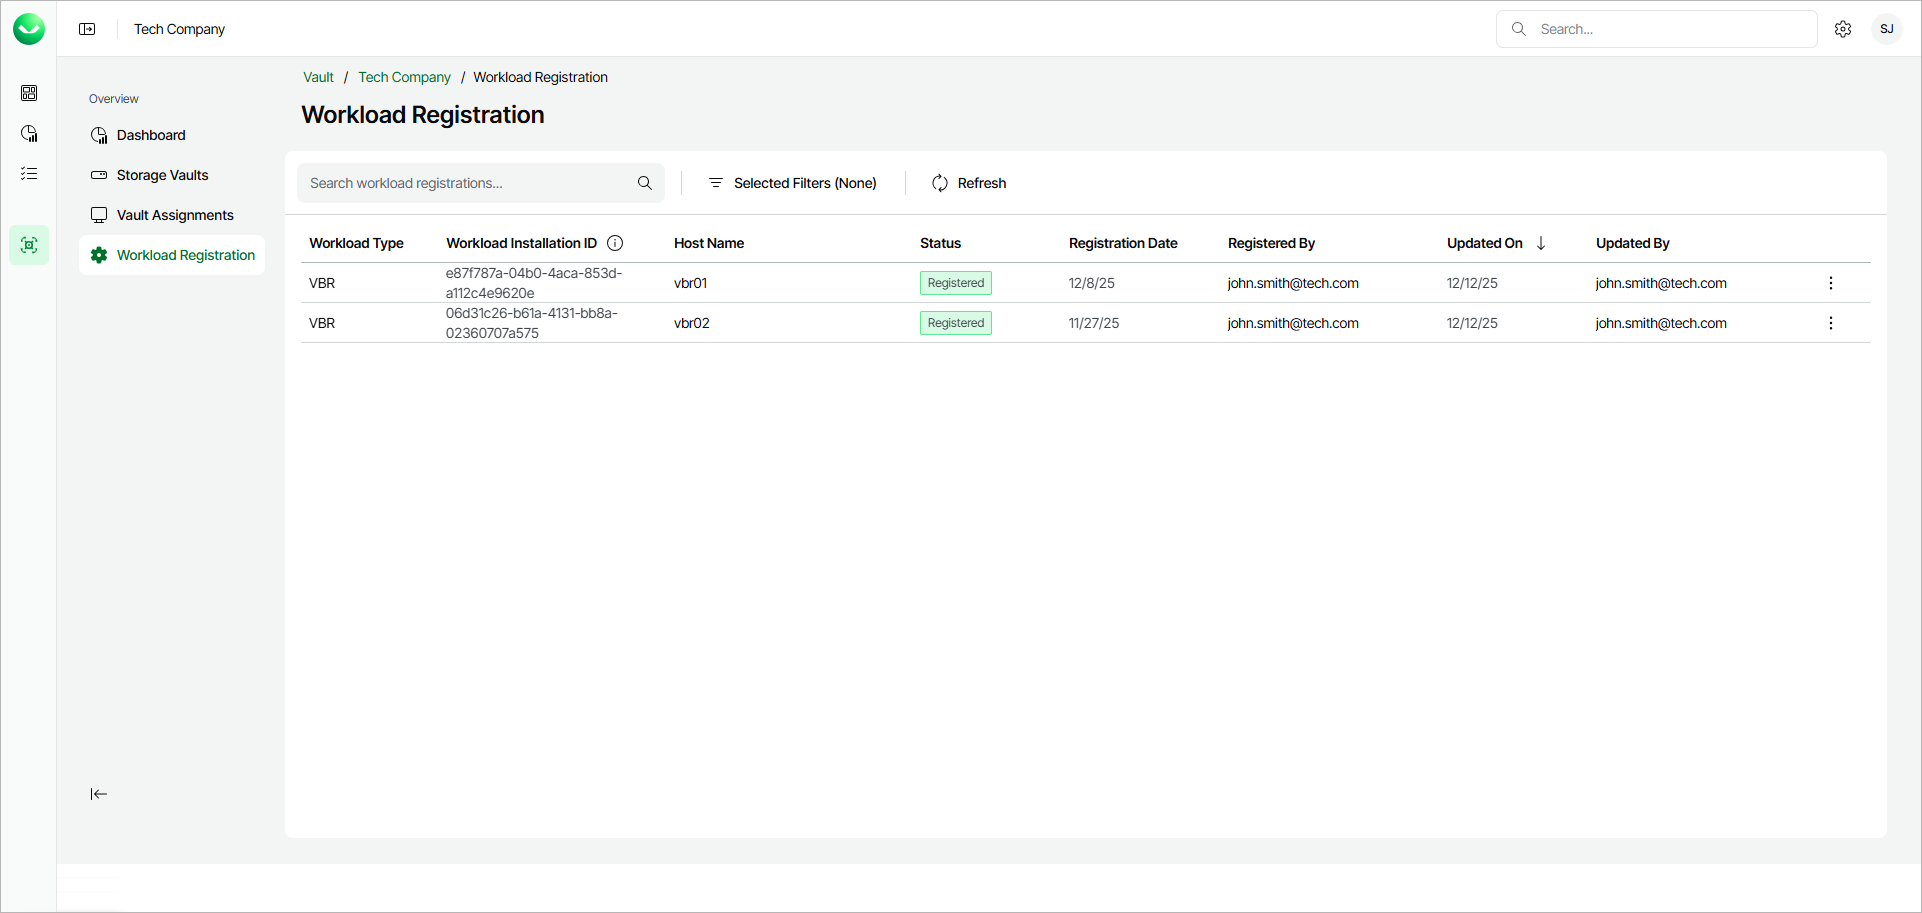Select the dashboard grid icon in slim sidebar
The width and height of the screenshot is (1922, 913).
[29, 93]
